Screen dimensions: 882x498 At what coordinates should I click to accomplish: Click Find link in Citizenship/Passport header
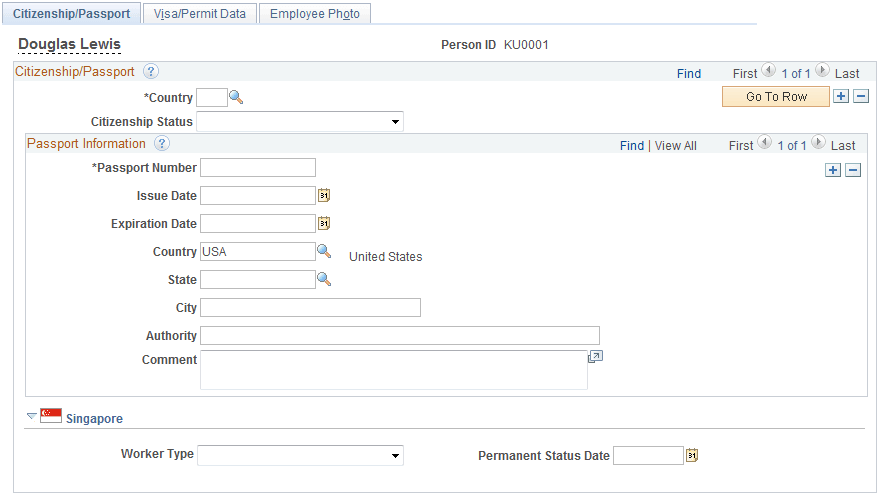pyautogui.click(x=689, y=73)
